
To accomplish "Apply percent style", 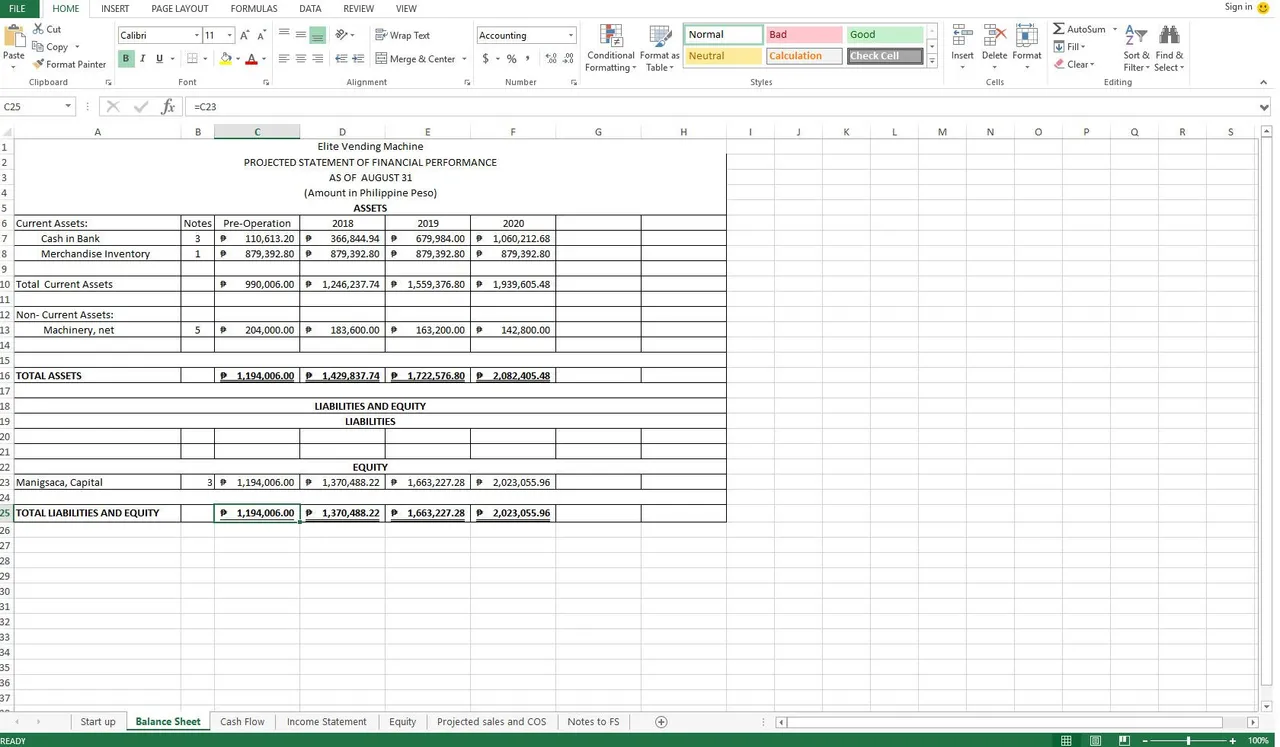I will pos(511,59).
